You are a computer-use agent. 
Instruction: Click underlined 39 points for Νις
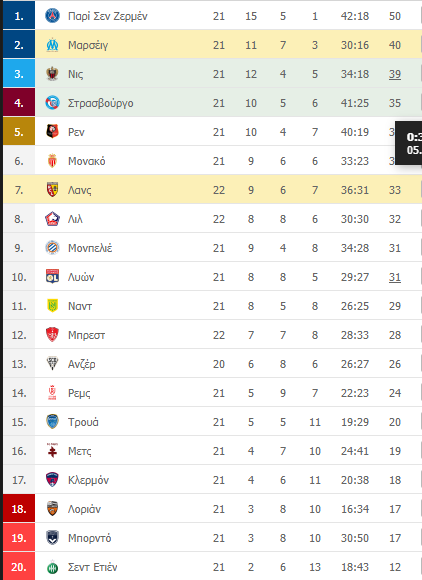395,74
